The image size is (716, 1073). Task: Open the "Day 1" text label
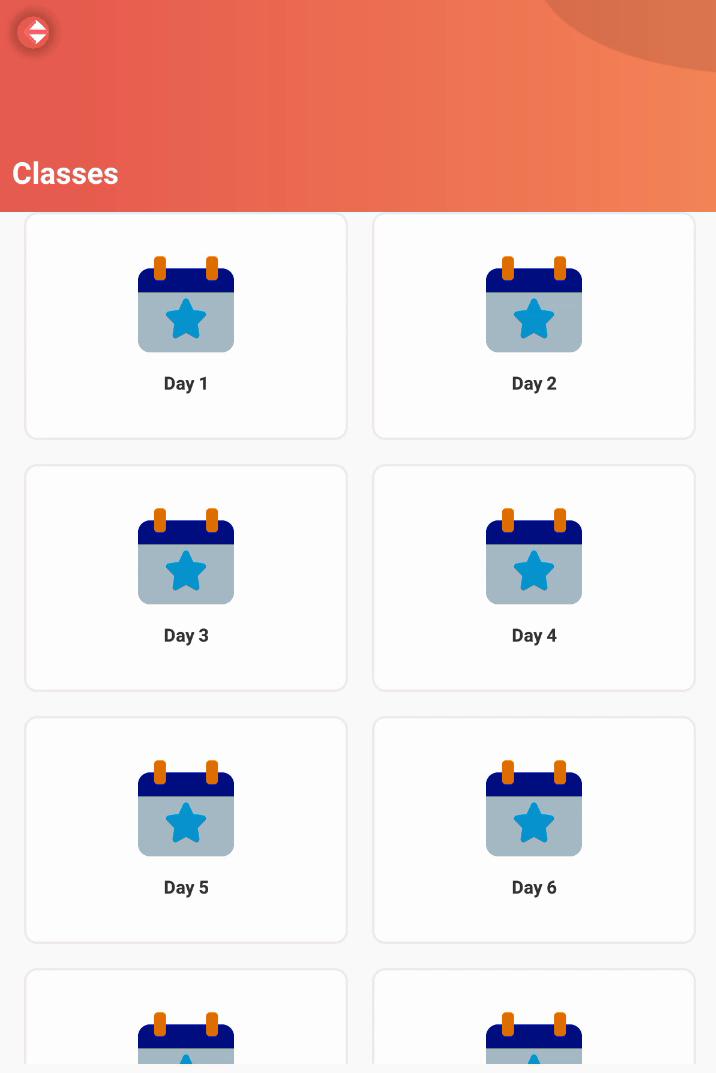[x=186, y=384]
